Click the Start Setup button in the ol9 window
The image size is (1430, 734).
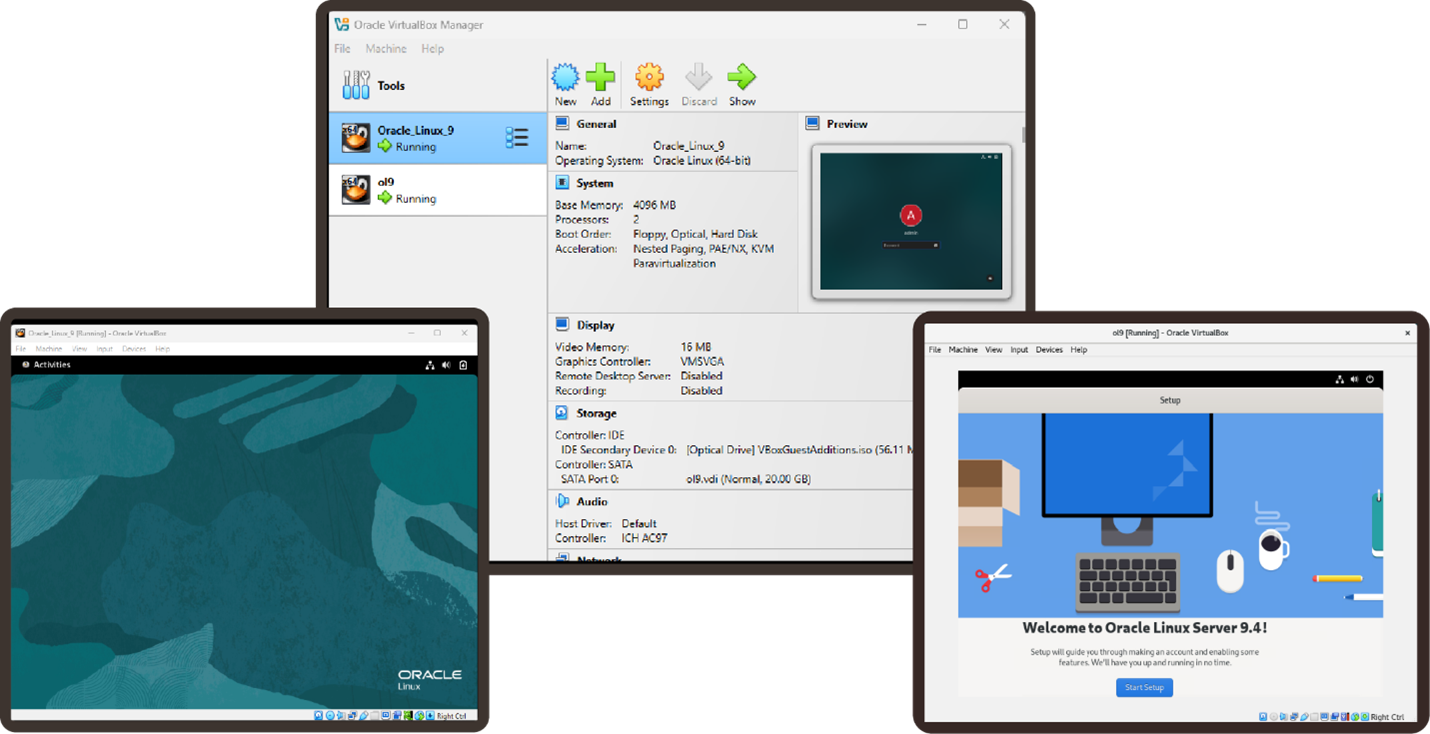[1145, 688]
